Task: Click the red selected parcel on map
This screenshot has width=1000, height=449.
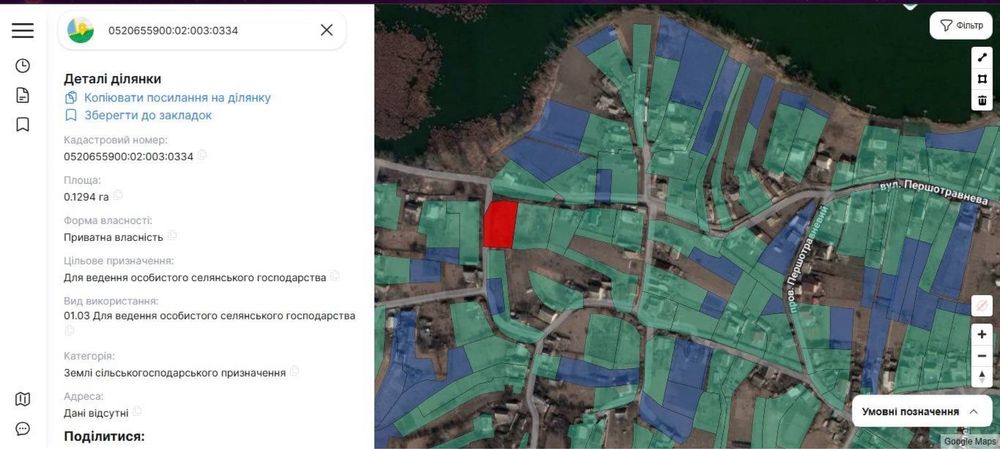Action: coord(499,224)
